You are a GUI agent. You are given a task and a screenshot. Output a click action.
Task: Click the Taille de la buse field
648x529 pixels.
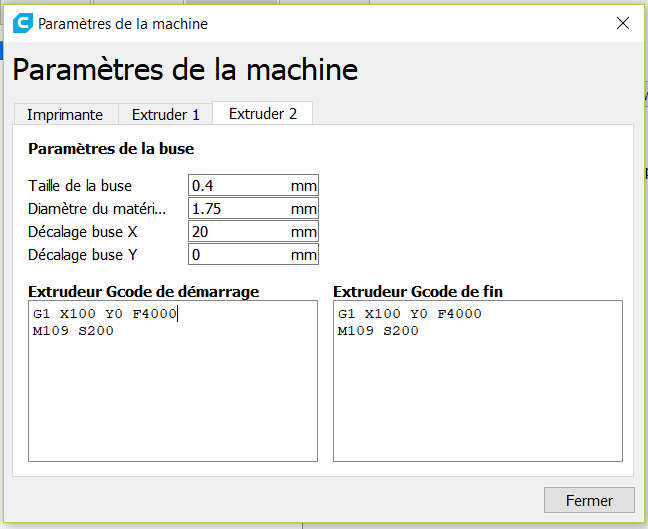tap(240, 186)
